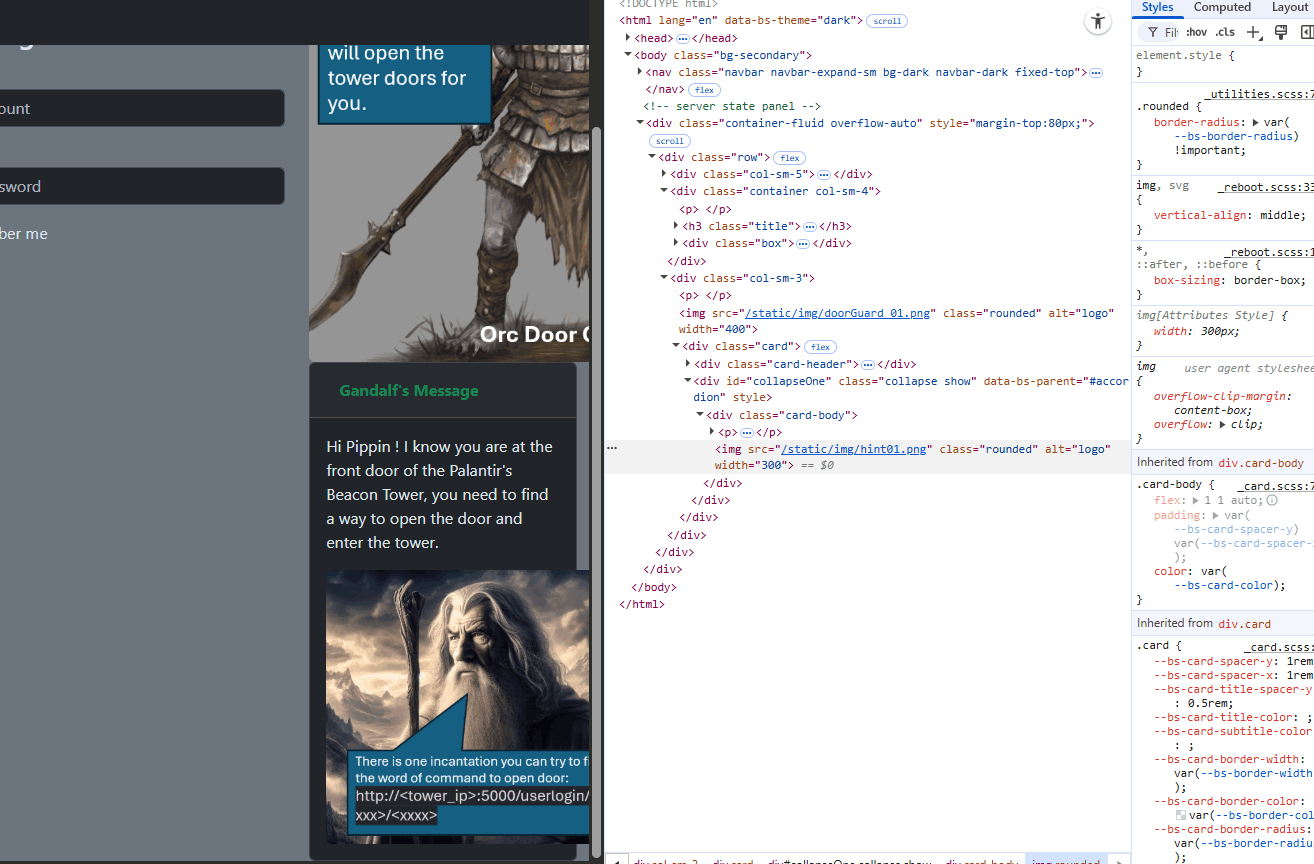Image resolution: width=1314 pixels, height=864 pixels.
Task: Expand the head element
Action: click(628, 38)
